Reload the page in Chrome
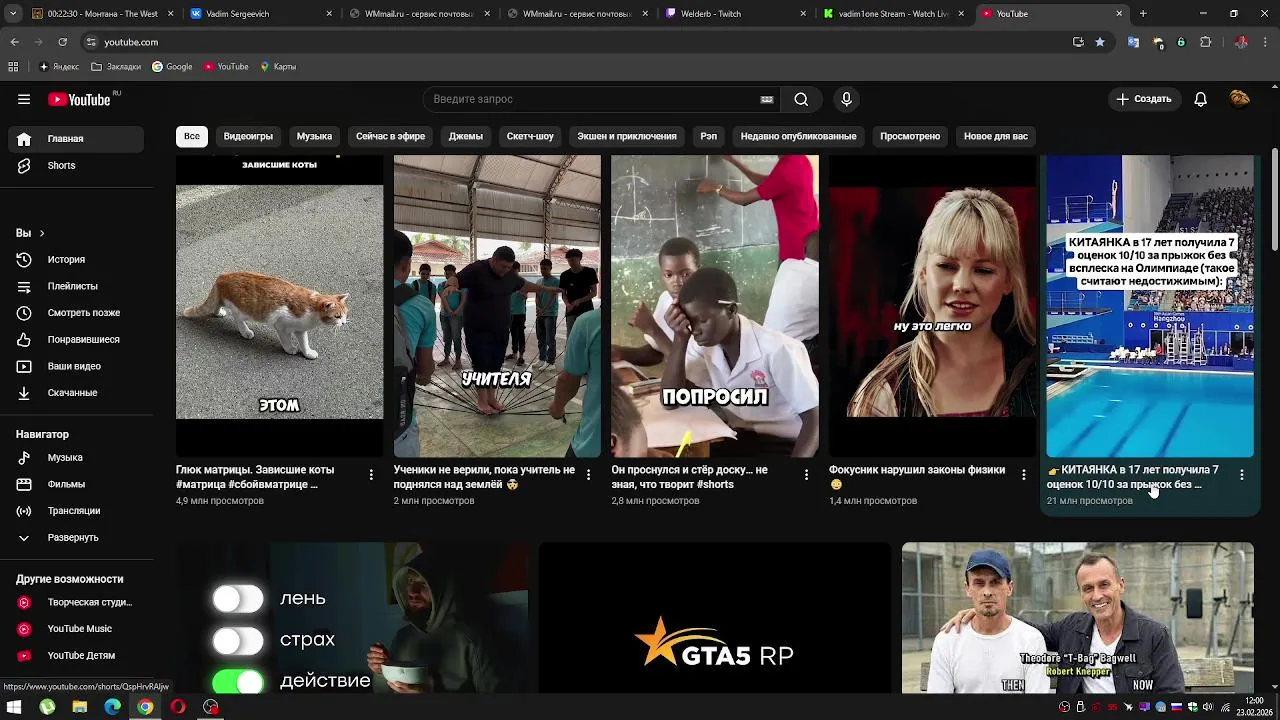 pyautogui.click(x=62, y=42)
